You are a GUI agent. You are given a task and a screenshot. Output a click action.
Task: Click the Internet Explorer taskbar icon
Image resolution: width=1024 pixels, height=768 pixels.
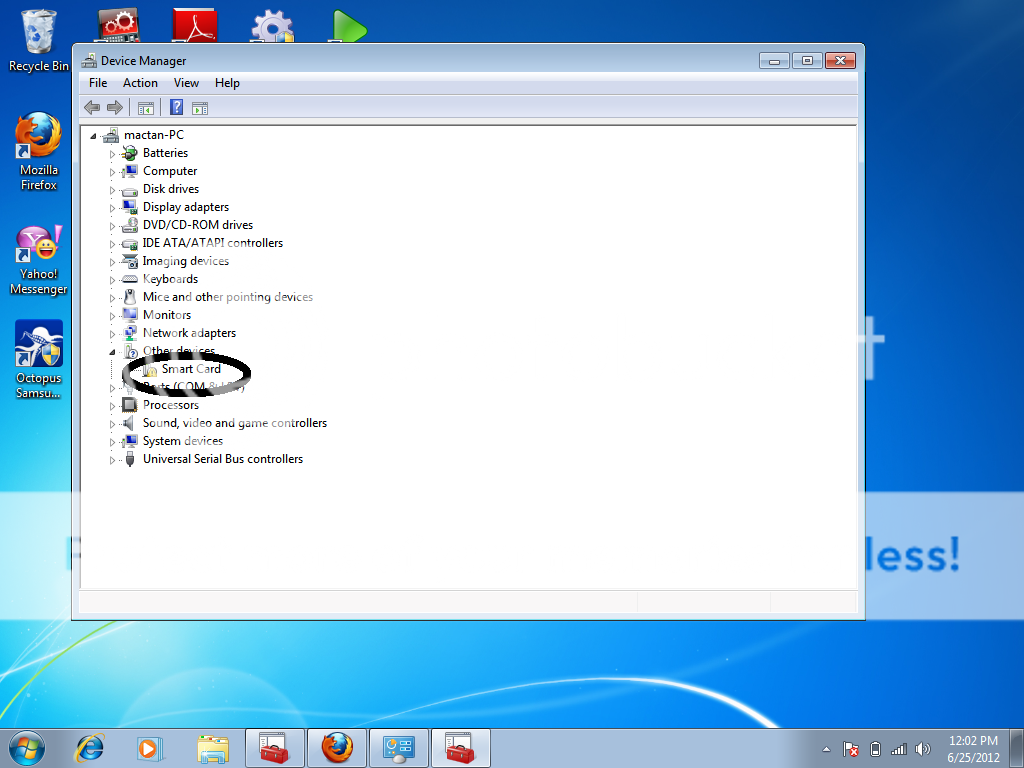click(90, 747)
